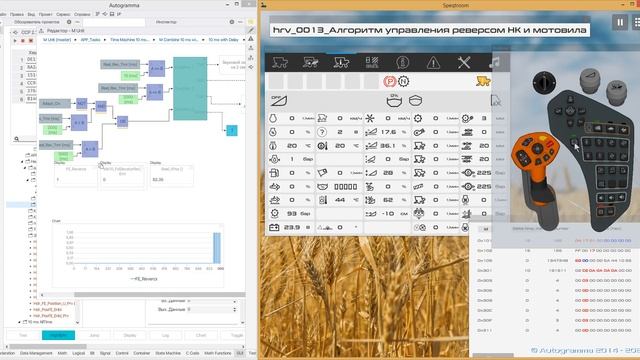The width and height of the screenshot is (640, 360).
Task: Pause the Speedroom simulation
Action: [620, 22]
